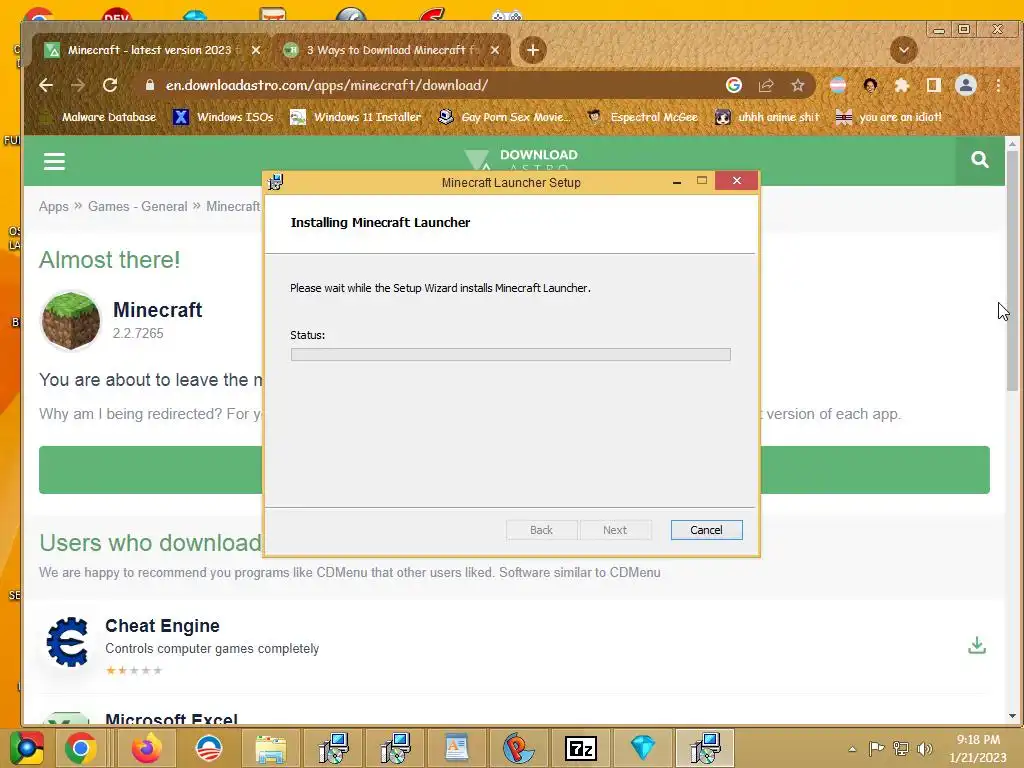Click the Apps breadcrumb link
This screenshot has height=768, width=1024.
54,206
